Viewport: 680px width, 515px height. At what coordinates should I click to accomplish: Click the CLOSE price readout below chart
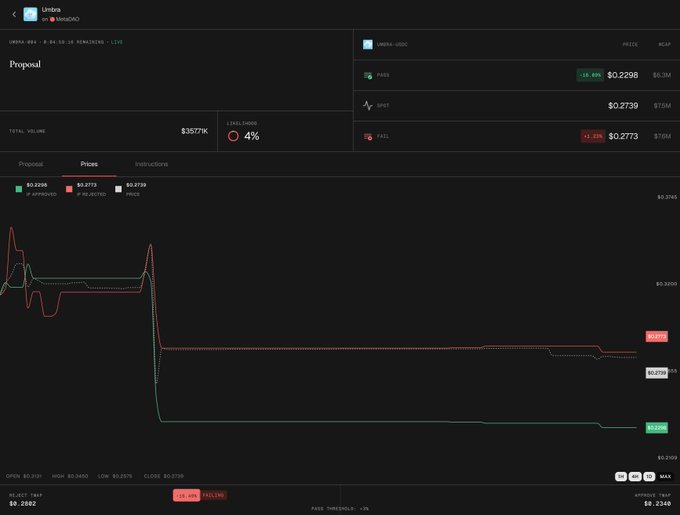[x=163, y=476]
